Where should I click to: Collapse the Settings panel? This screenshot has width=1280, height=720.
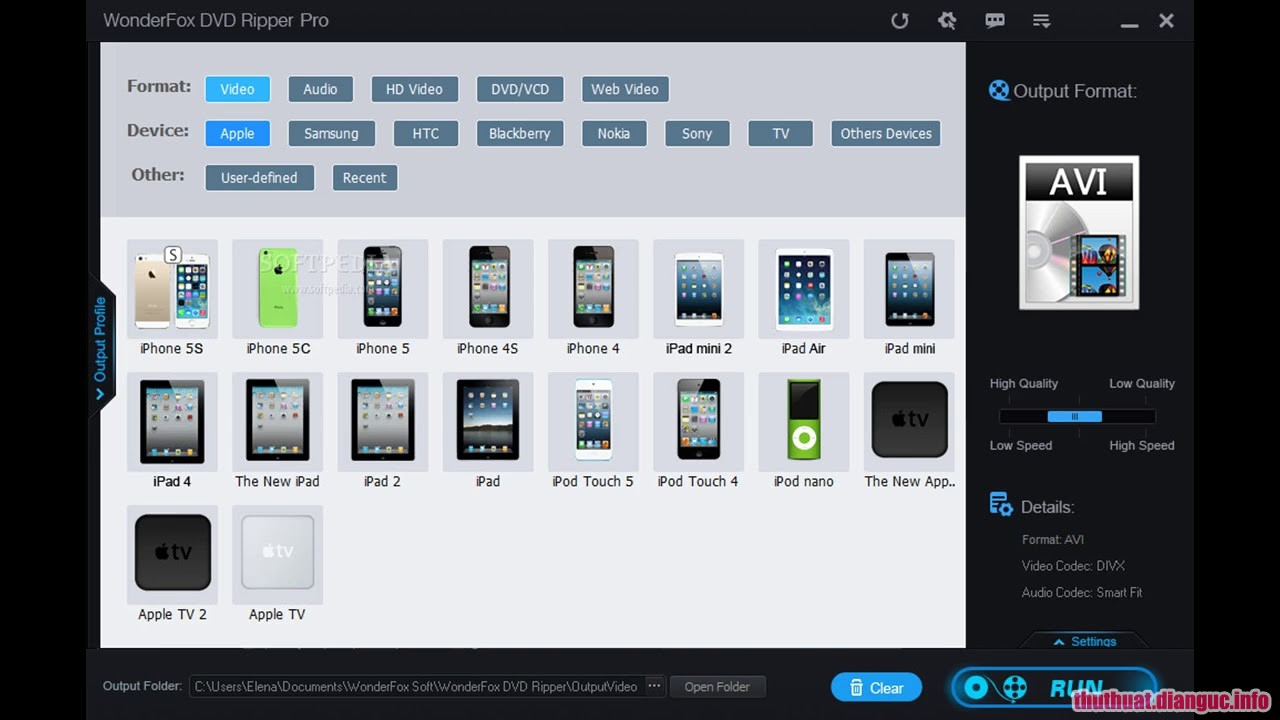(x=1085, y=641)
